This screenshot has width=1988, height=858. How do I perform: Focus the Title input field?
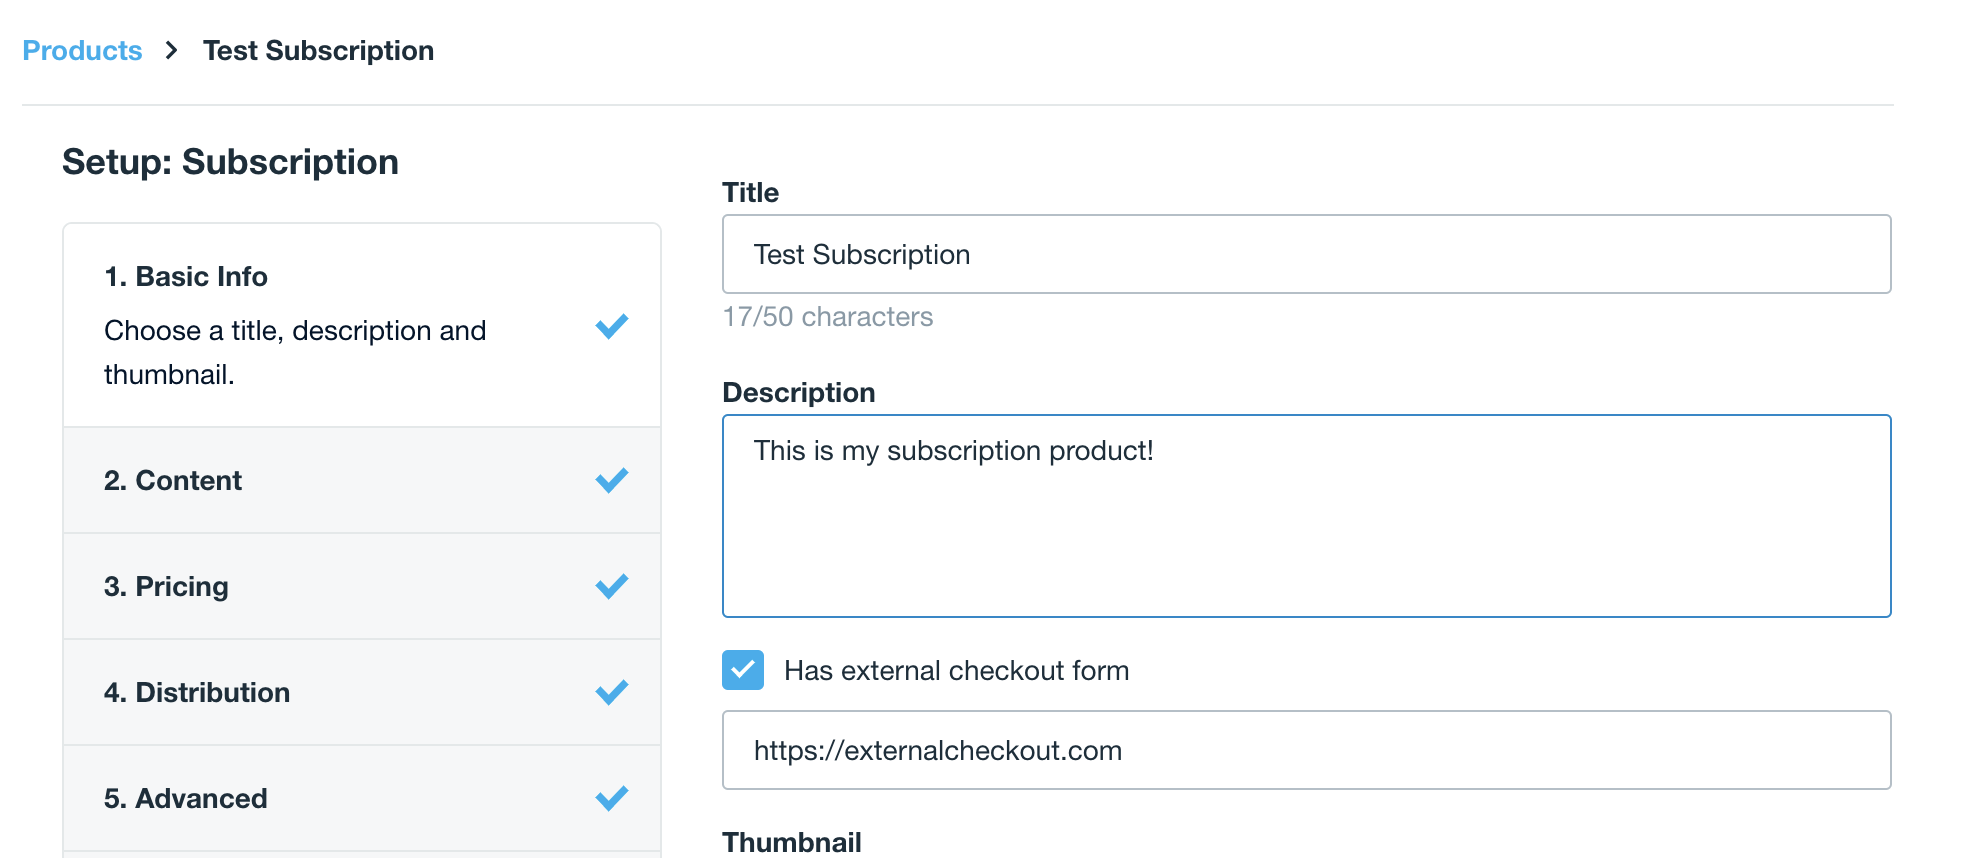[x=1306, y=255]
